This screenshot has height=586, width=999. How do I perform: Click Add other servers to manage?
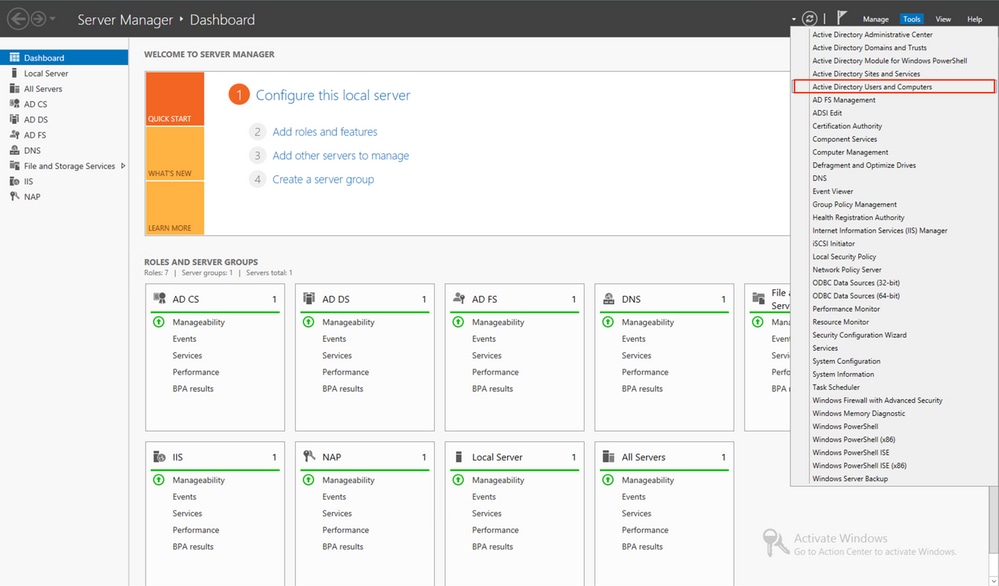[x=341, y=155]
